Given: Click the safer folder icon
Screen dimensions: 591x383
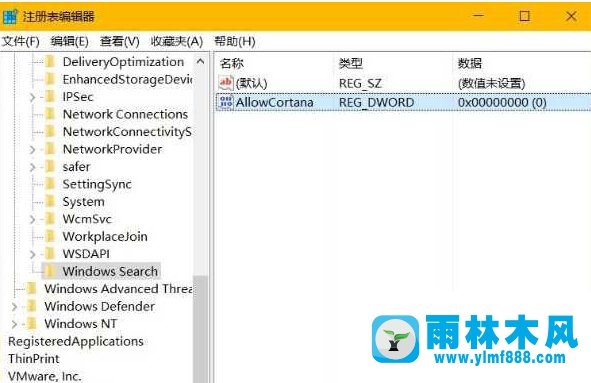Looking at the screenshot, I should point(50,166).
